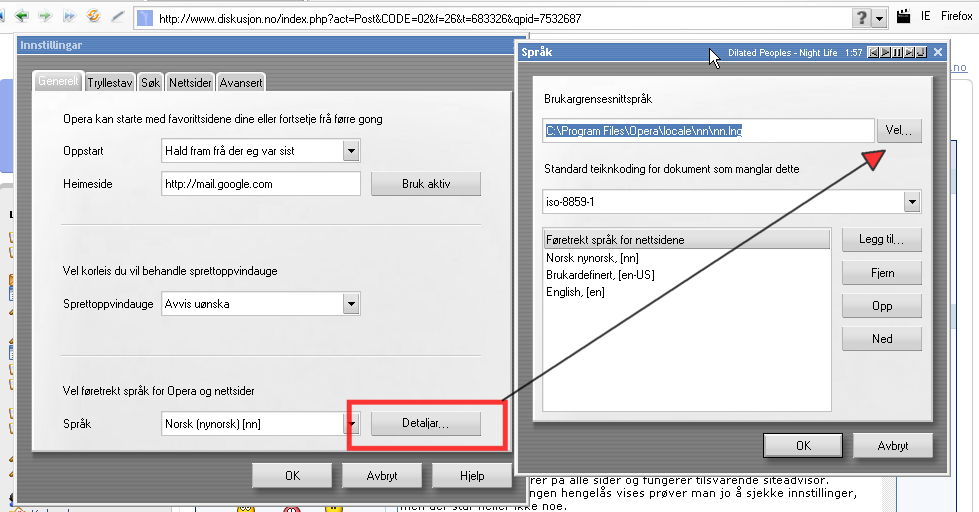979x512 pixels.
Task: Pause the Dilated Peoples track
Action: point(898,52)
